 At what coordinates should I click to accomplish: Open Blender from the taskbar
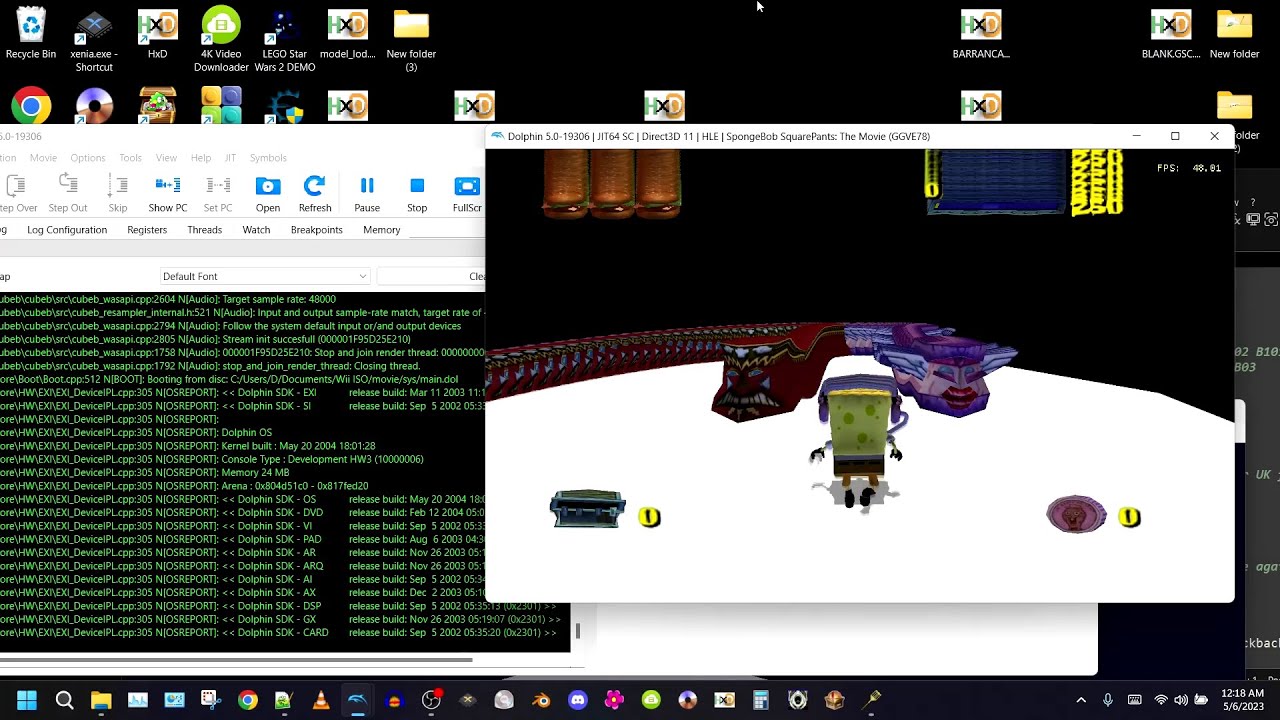click(541, 700)
